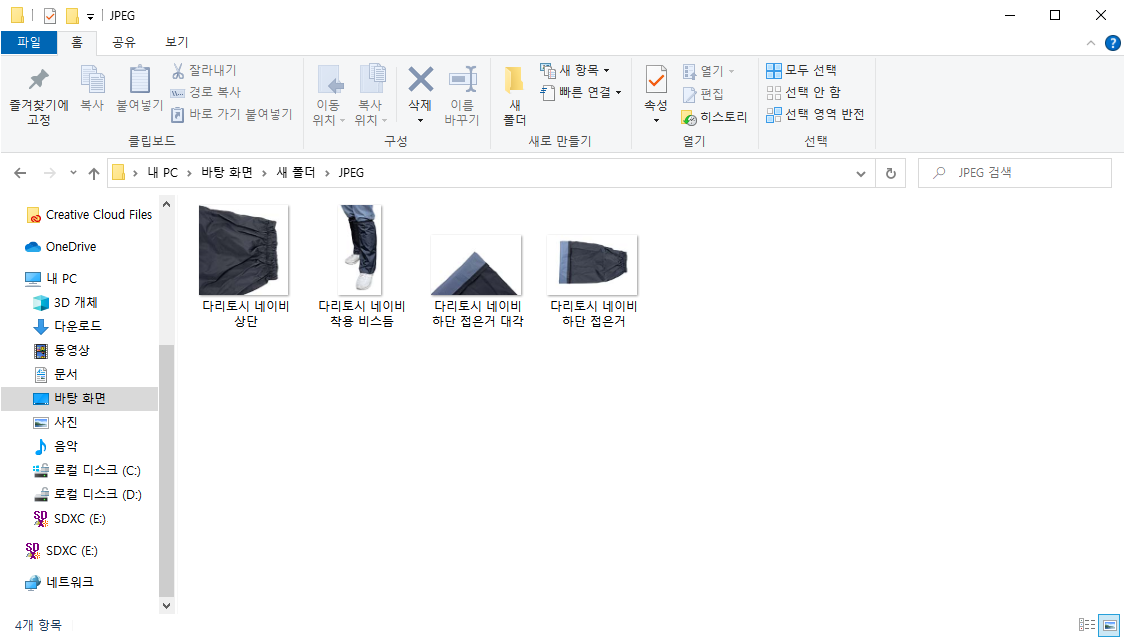Open 로컬 디스크 (D:) in sidebar
Image resolution: width=1125 pixels, height=638 pixels.
tap(88, 494)
